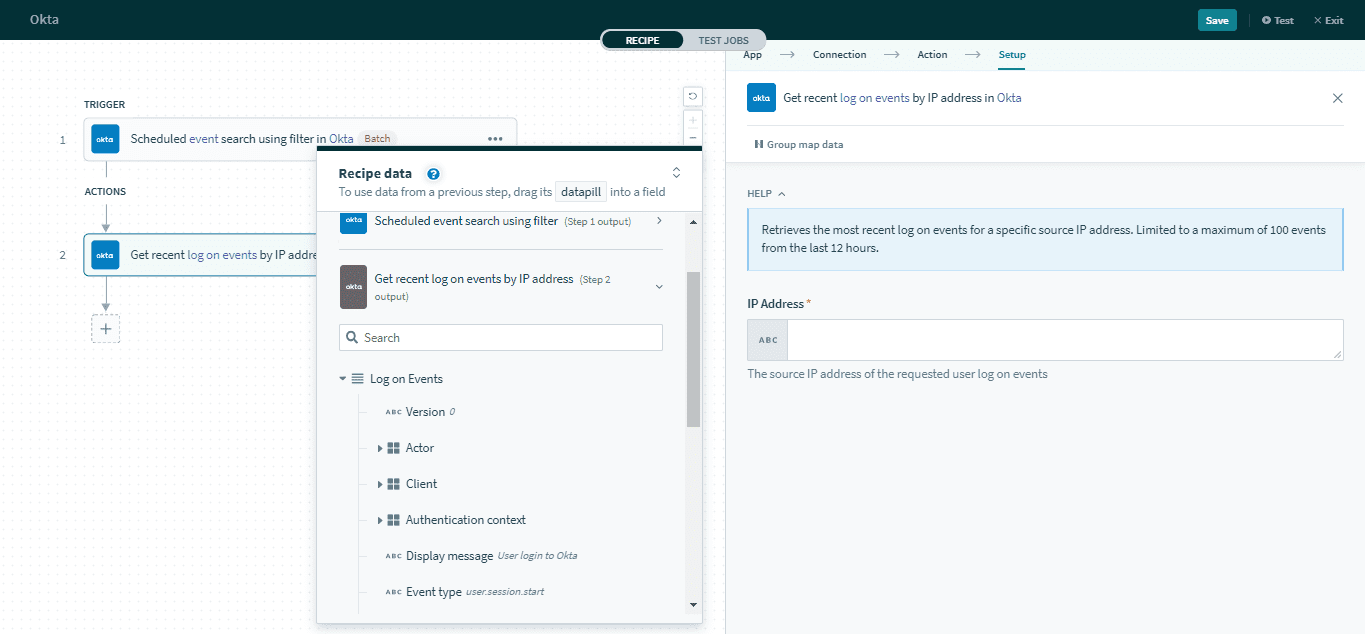Open the three-dot menu on the trigger step

[x=495, y=139]
